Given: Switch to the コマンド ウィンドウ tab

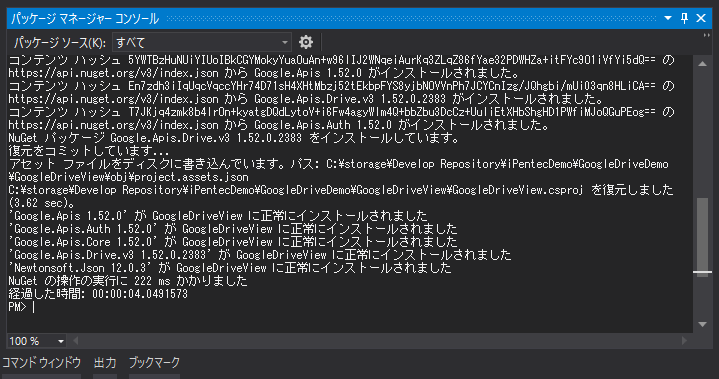Looking at the screenshot, I should (42, 363).
